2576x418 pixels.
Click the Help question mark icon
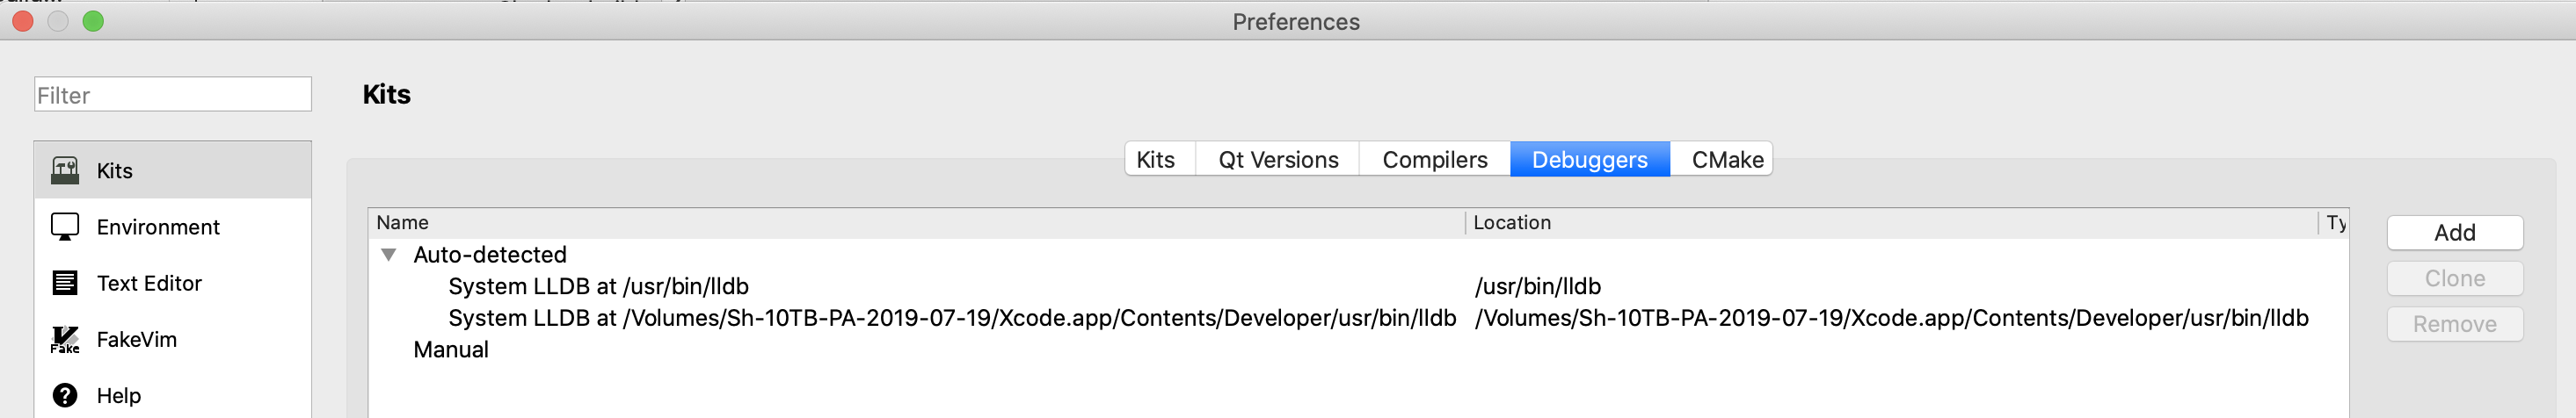[65, 395]
